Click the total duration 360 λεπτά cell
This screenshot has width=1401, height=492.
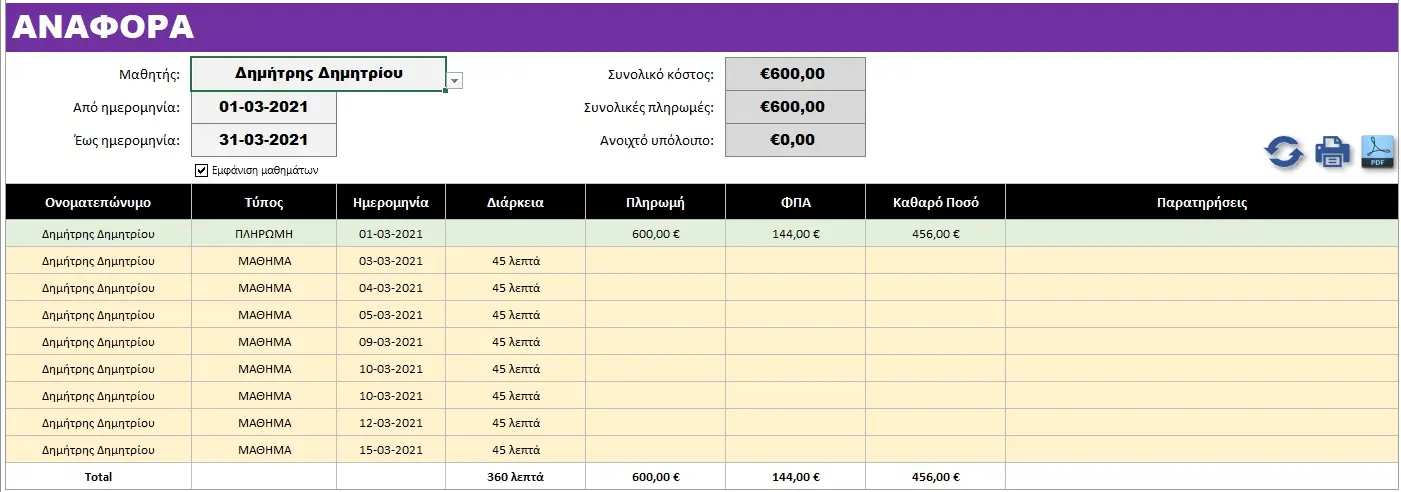tap(515, 477)
